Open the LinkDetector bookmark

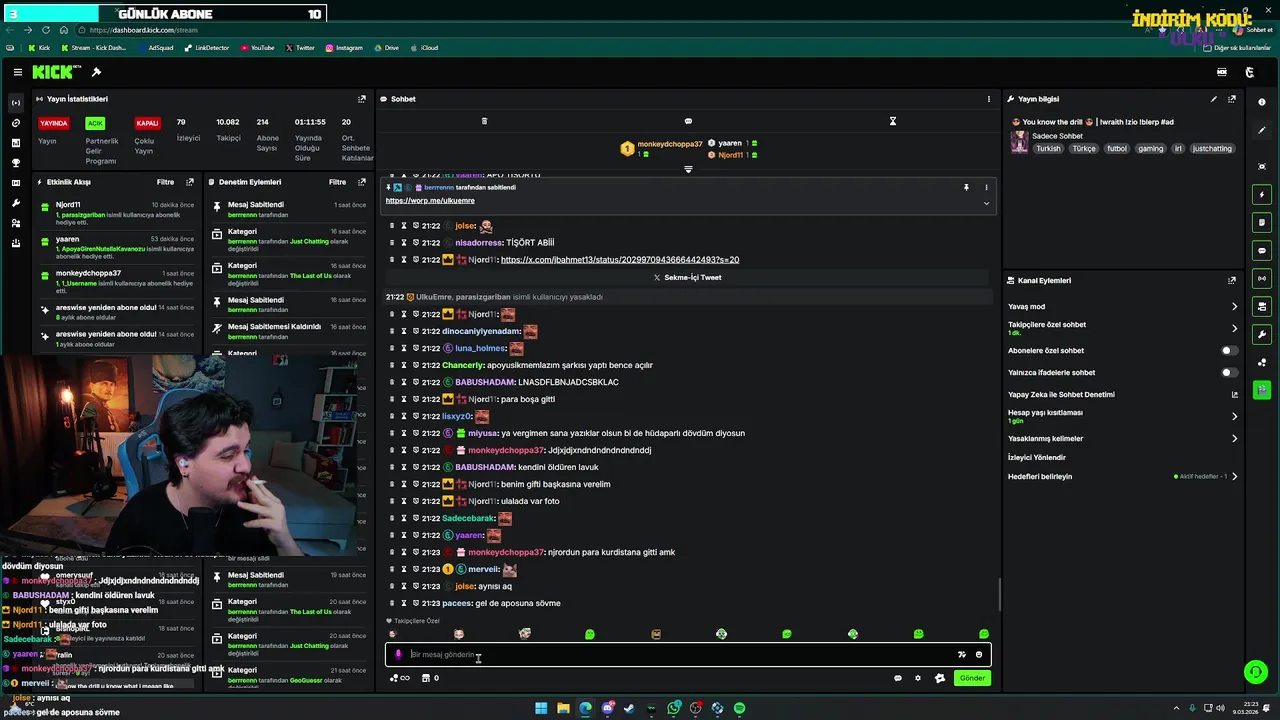point(207,48)
